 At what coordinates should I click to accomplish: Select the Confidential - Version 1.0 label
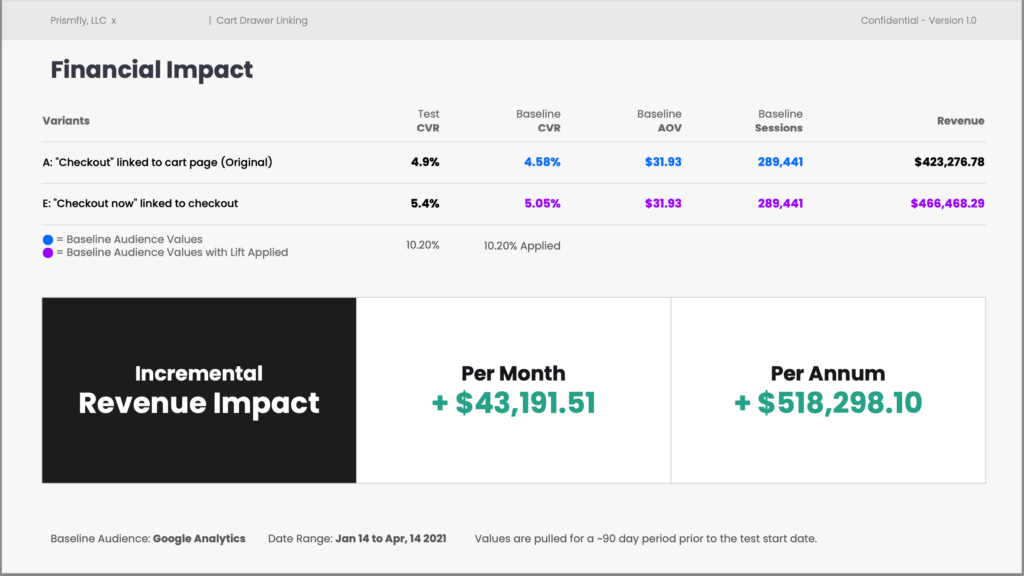tap(919, 20)
